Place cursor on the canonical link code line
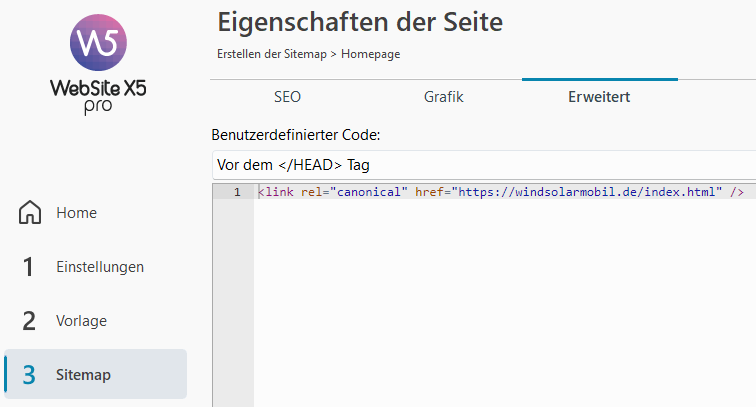The height and width of the screenshot is (407, 756). [x=501, y=192]
